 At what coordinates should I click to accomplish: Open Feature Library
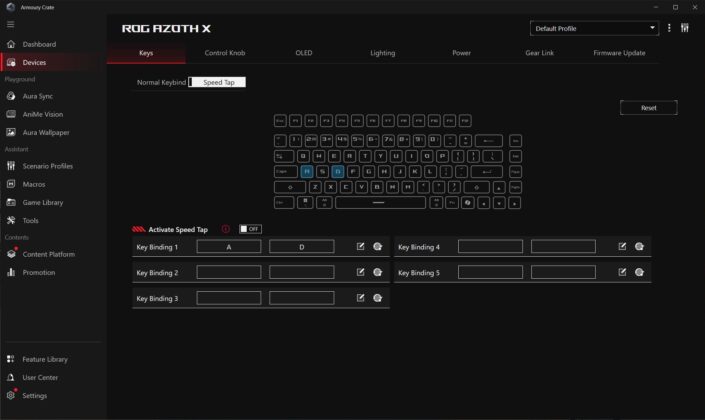[45, 359]
